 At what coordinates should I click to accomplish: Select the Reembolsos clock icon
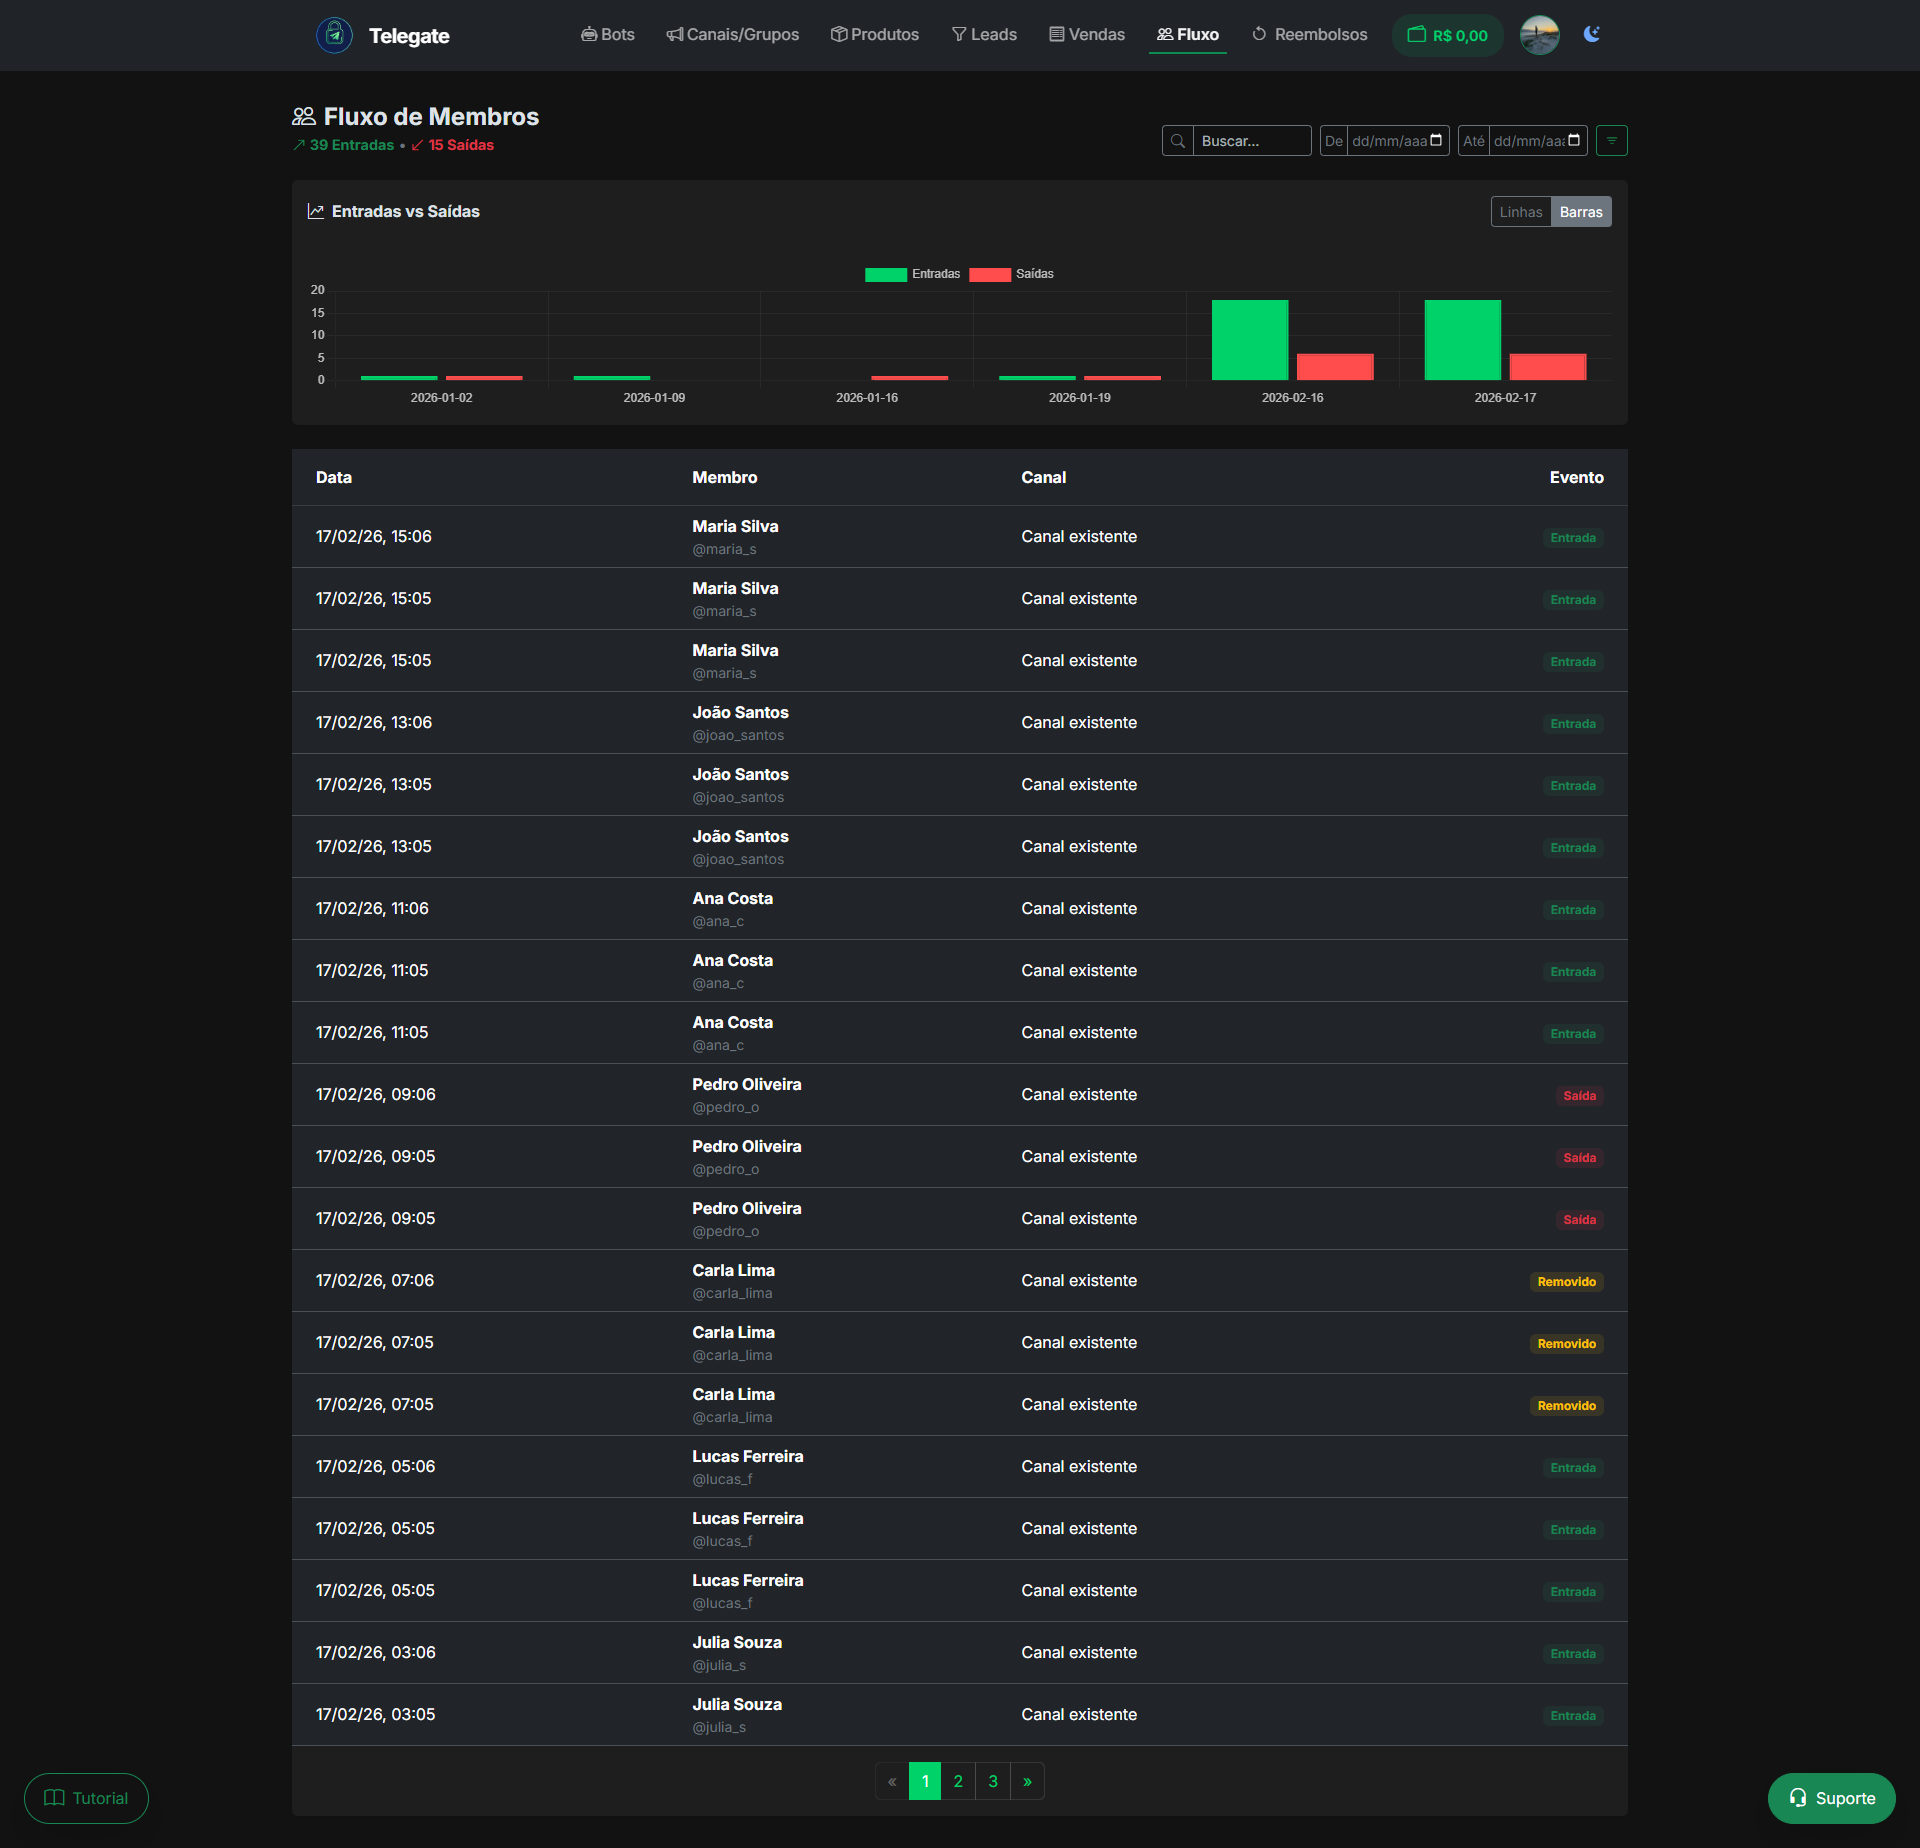tap(1258, 34)
